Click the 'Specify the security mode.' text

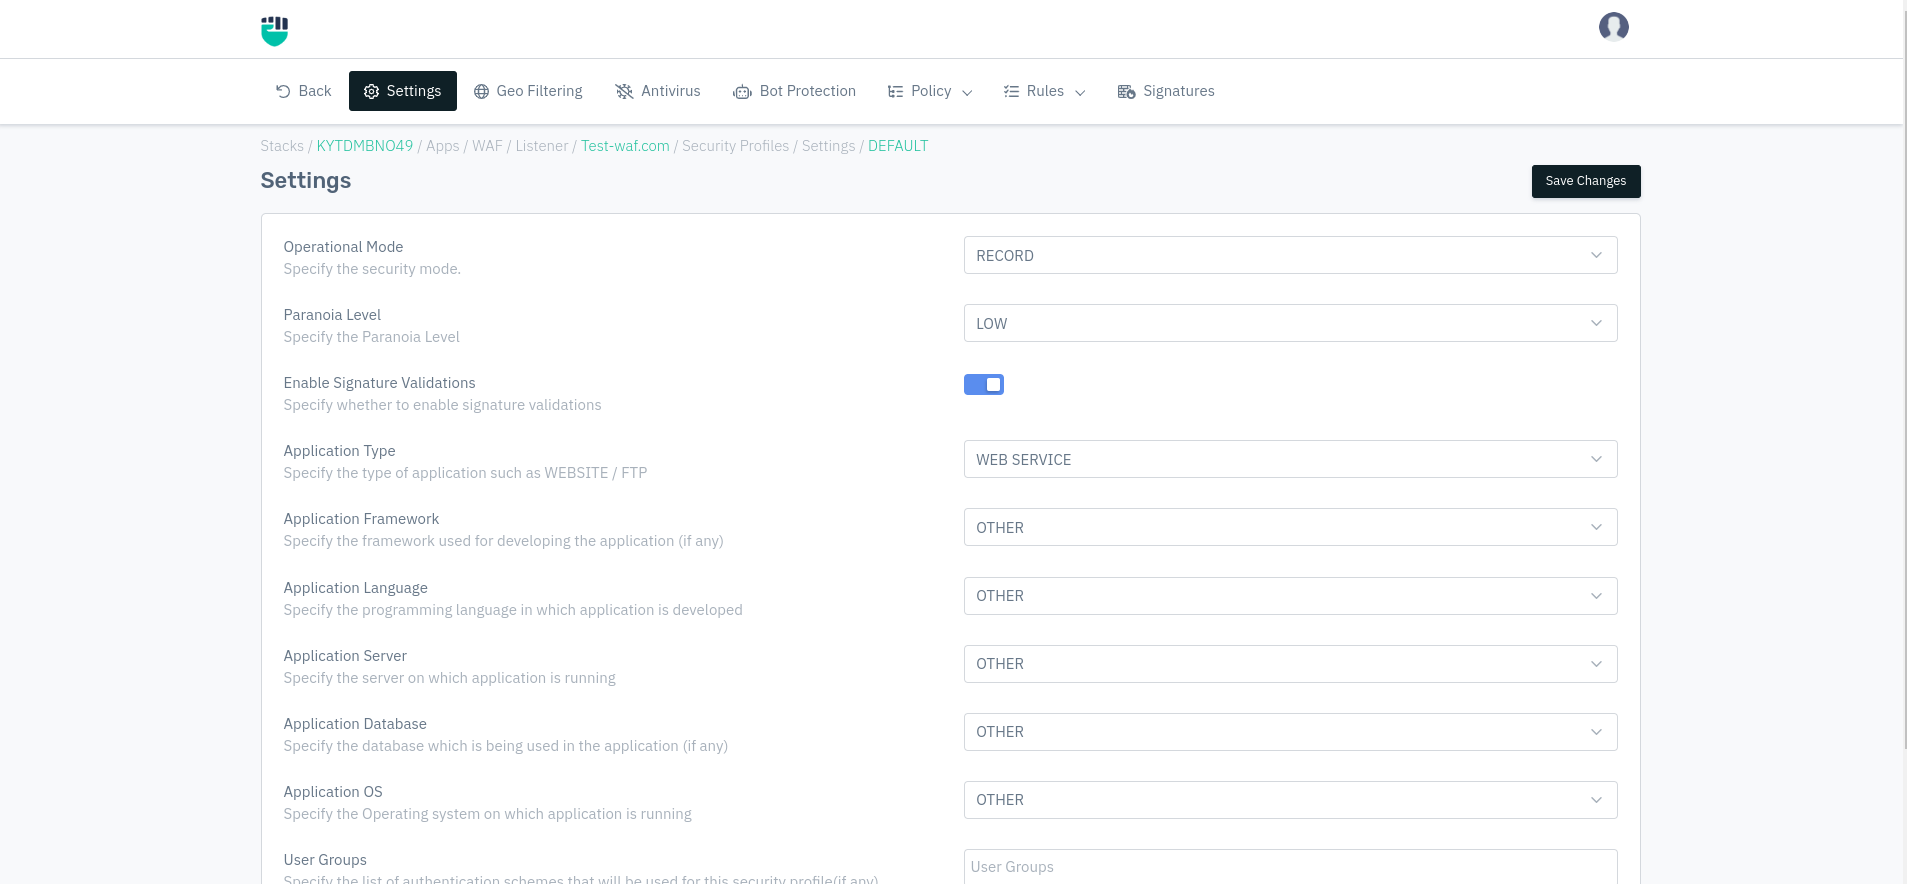pos(372,269)
